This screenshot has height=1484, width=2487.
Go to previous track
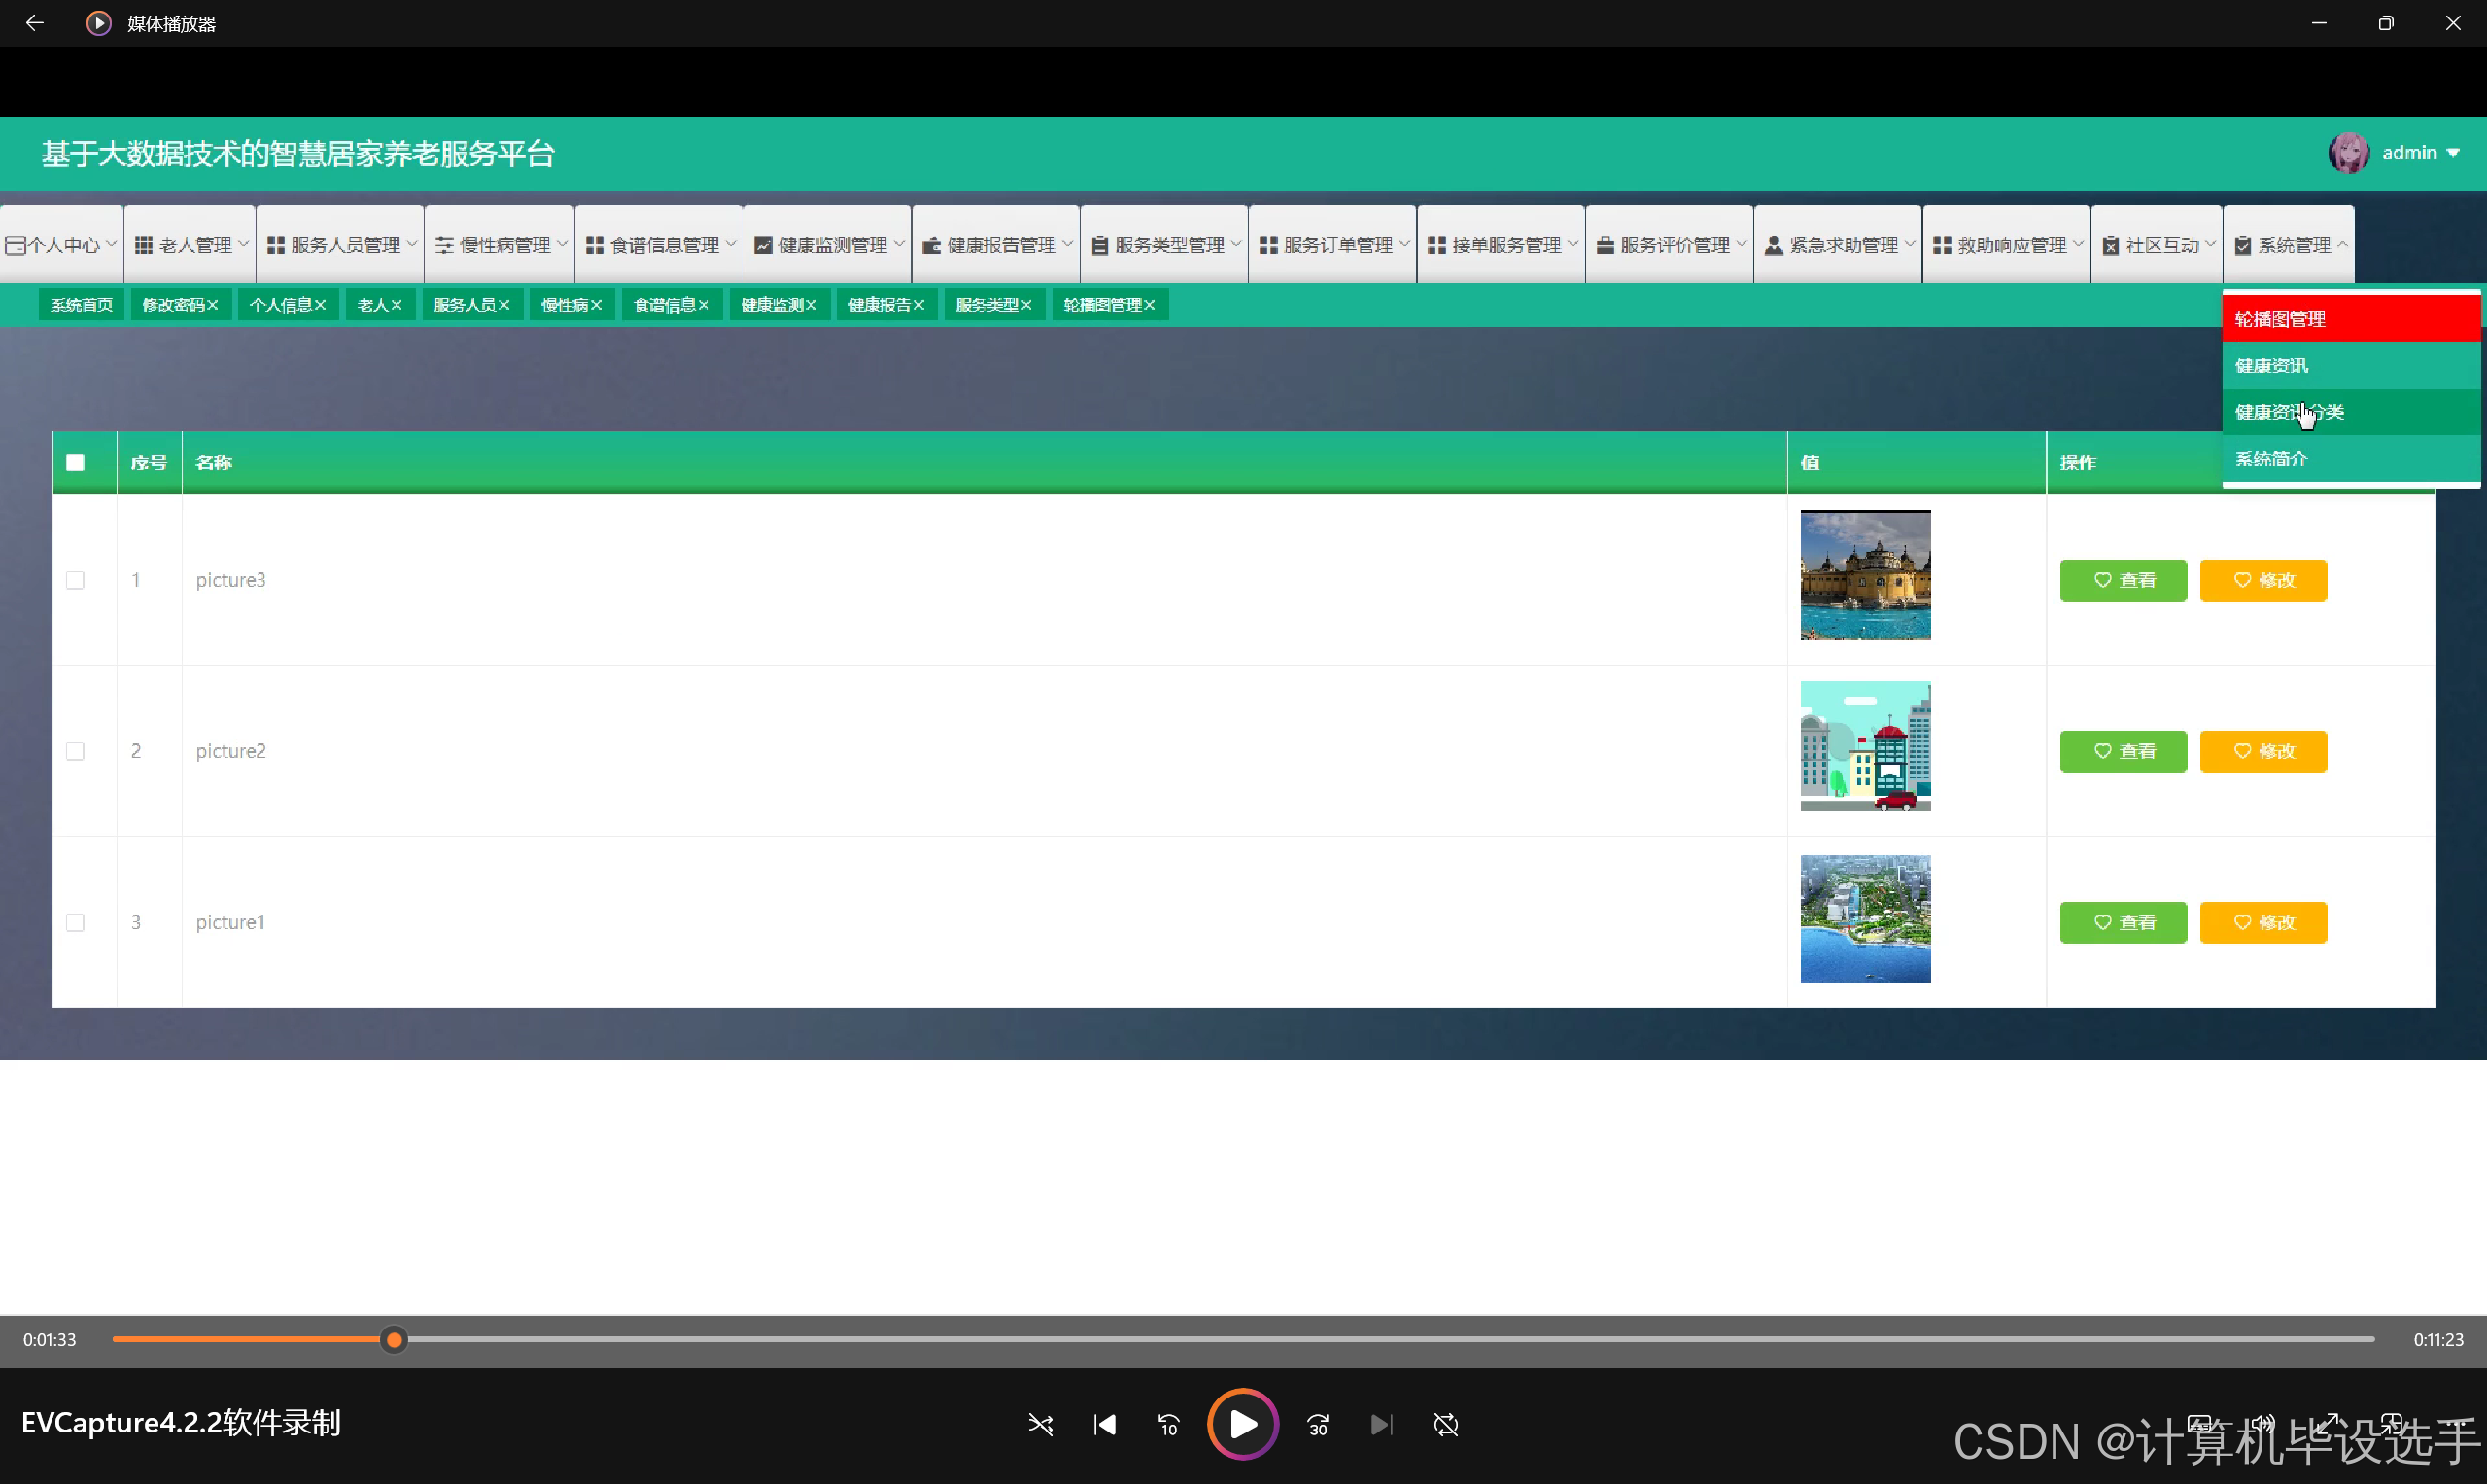[x=1104, y=1424]
